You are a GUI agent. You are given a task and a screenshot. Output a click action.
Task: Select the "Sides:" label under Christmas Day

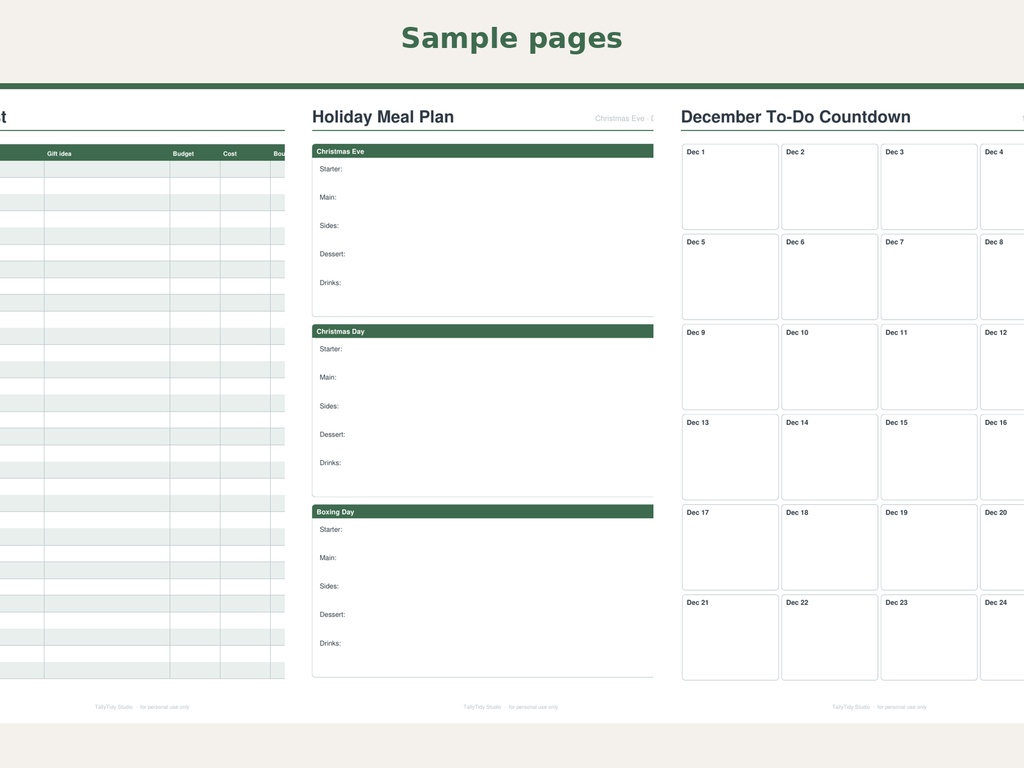329,406
